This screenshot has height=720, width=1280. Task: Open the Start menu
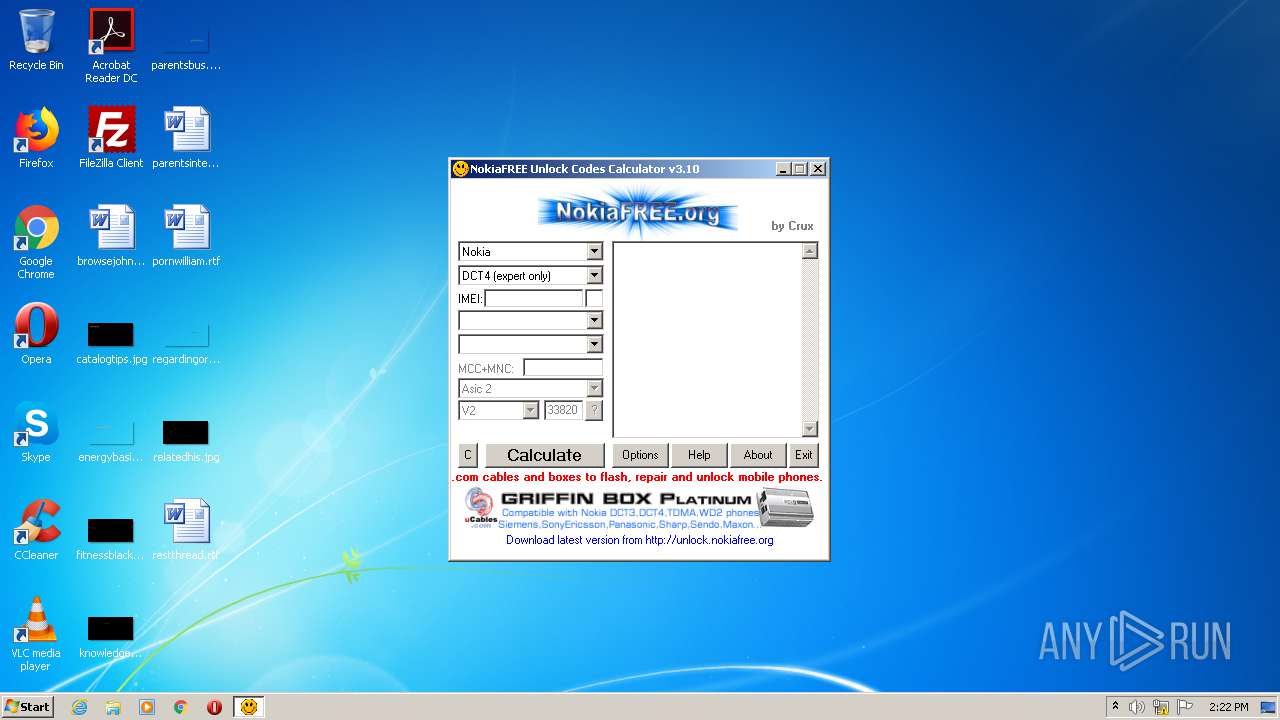pyautogui.click(x=28, y=707)
